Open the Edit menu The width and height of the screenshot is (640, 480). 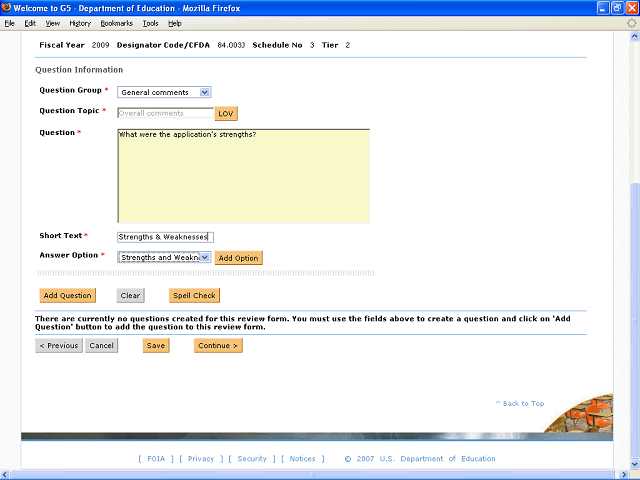pyautogui.click(x=30, y=24)
